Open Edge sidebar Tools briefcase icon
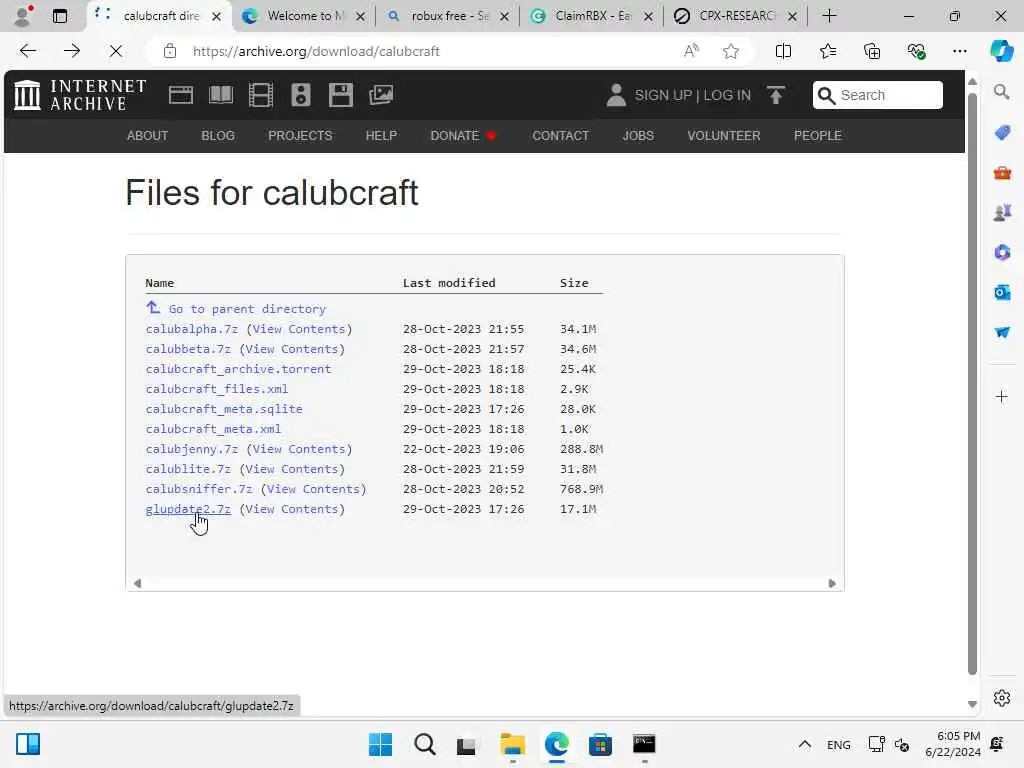The height and width of the screenshot is (768, 1024). 1002,173
